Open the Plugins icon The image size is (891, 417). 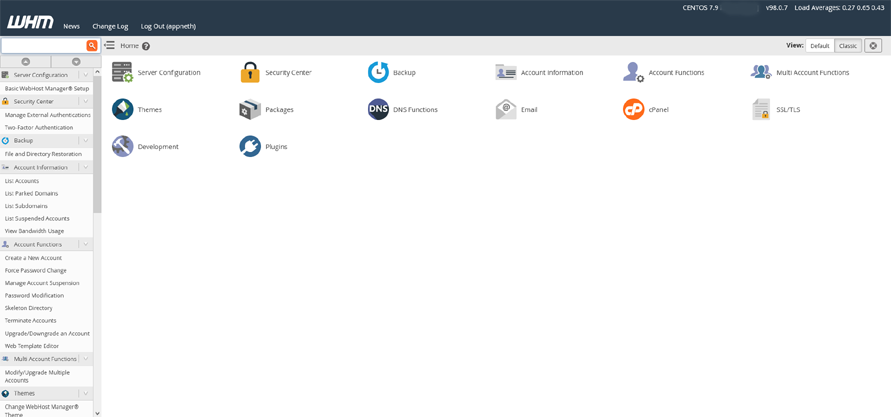tap(250, 146)
